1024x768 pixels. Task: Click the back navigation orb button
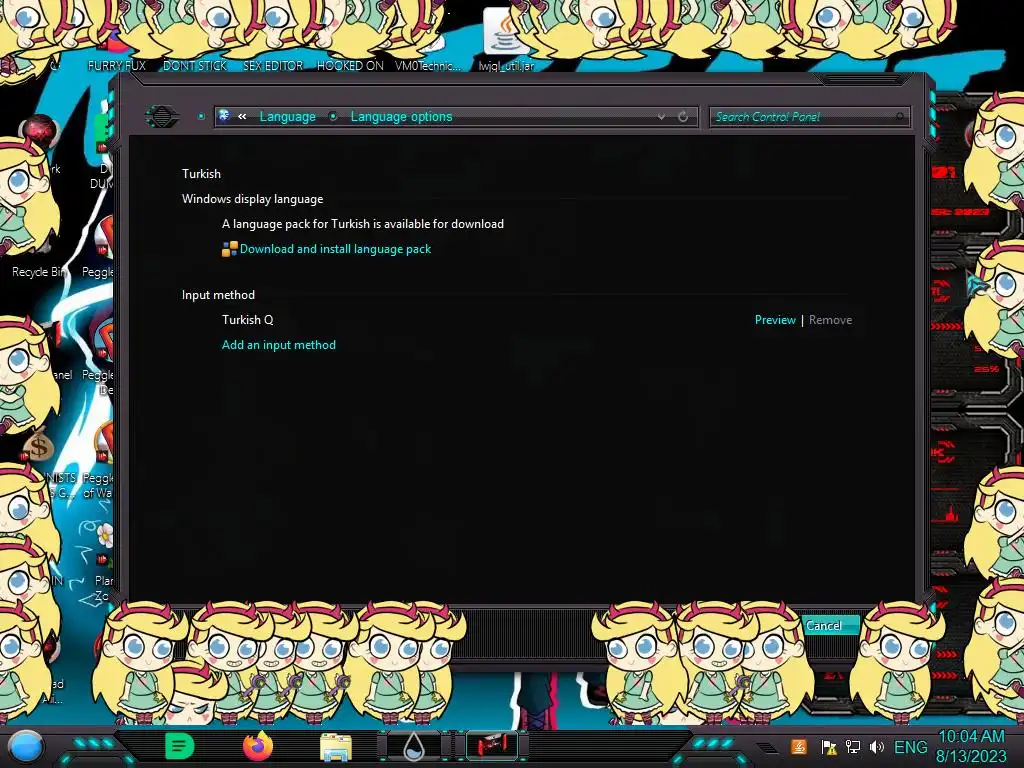click(x=162, y=116)
